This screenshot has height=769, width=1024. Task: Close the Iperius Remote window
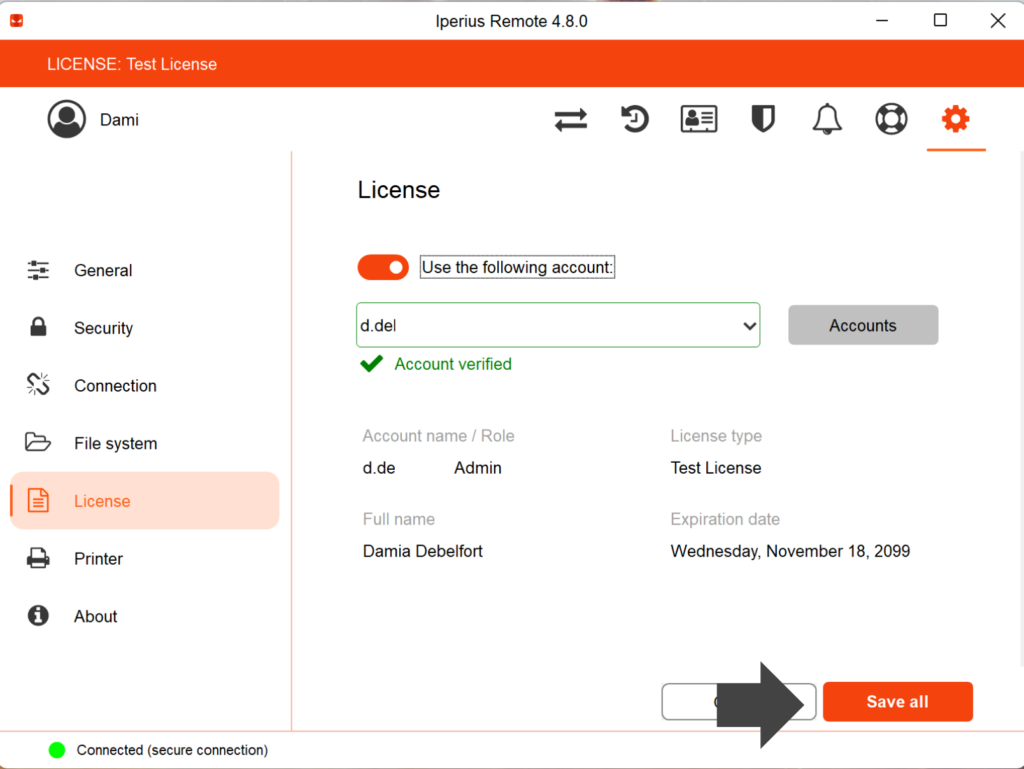998,20
